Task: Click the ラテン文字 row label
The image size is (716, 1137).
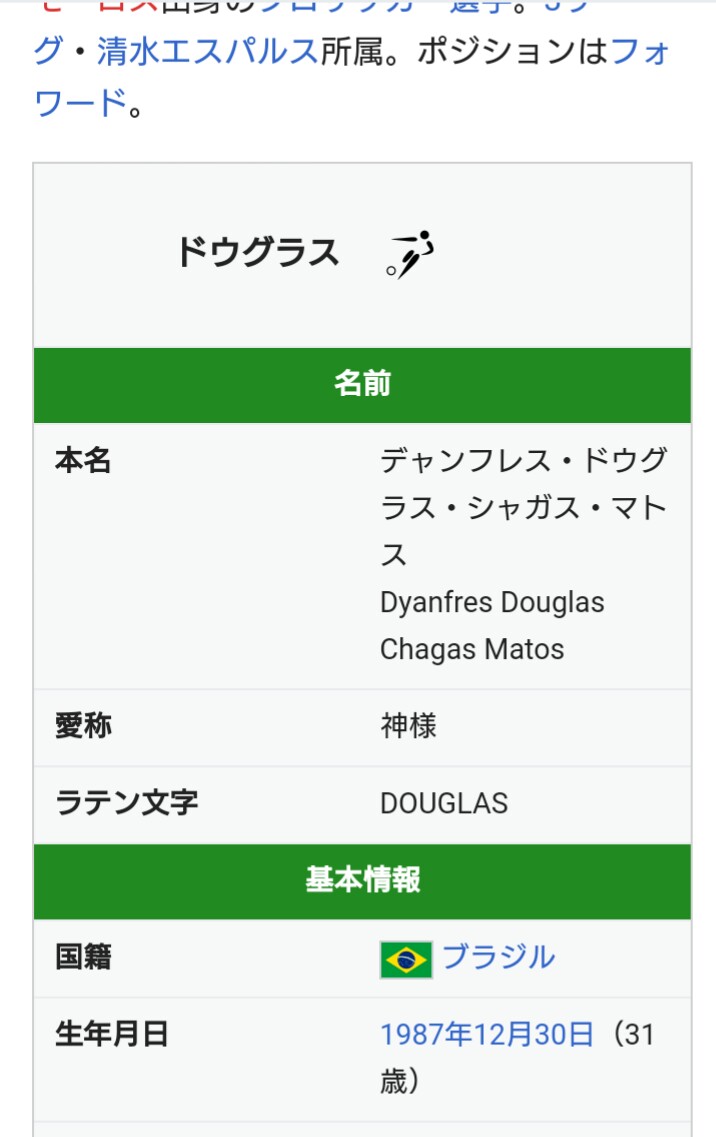Action: [126, 803]
